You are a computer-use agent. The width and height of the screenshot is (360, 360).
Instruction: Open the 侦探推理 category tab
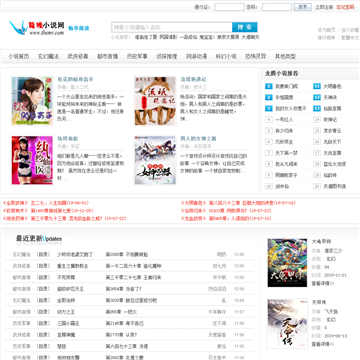click(x=167, y=56)
